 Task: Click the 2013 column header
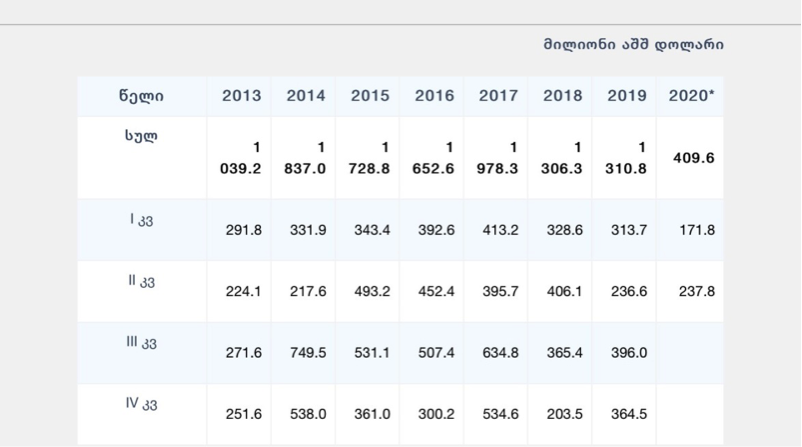point(241,96)
